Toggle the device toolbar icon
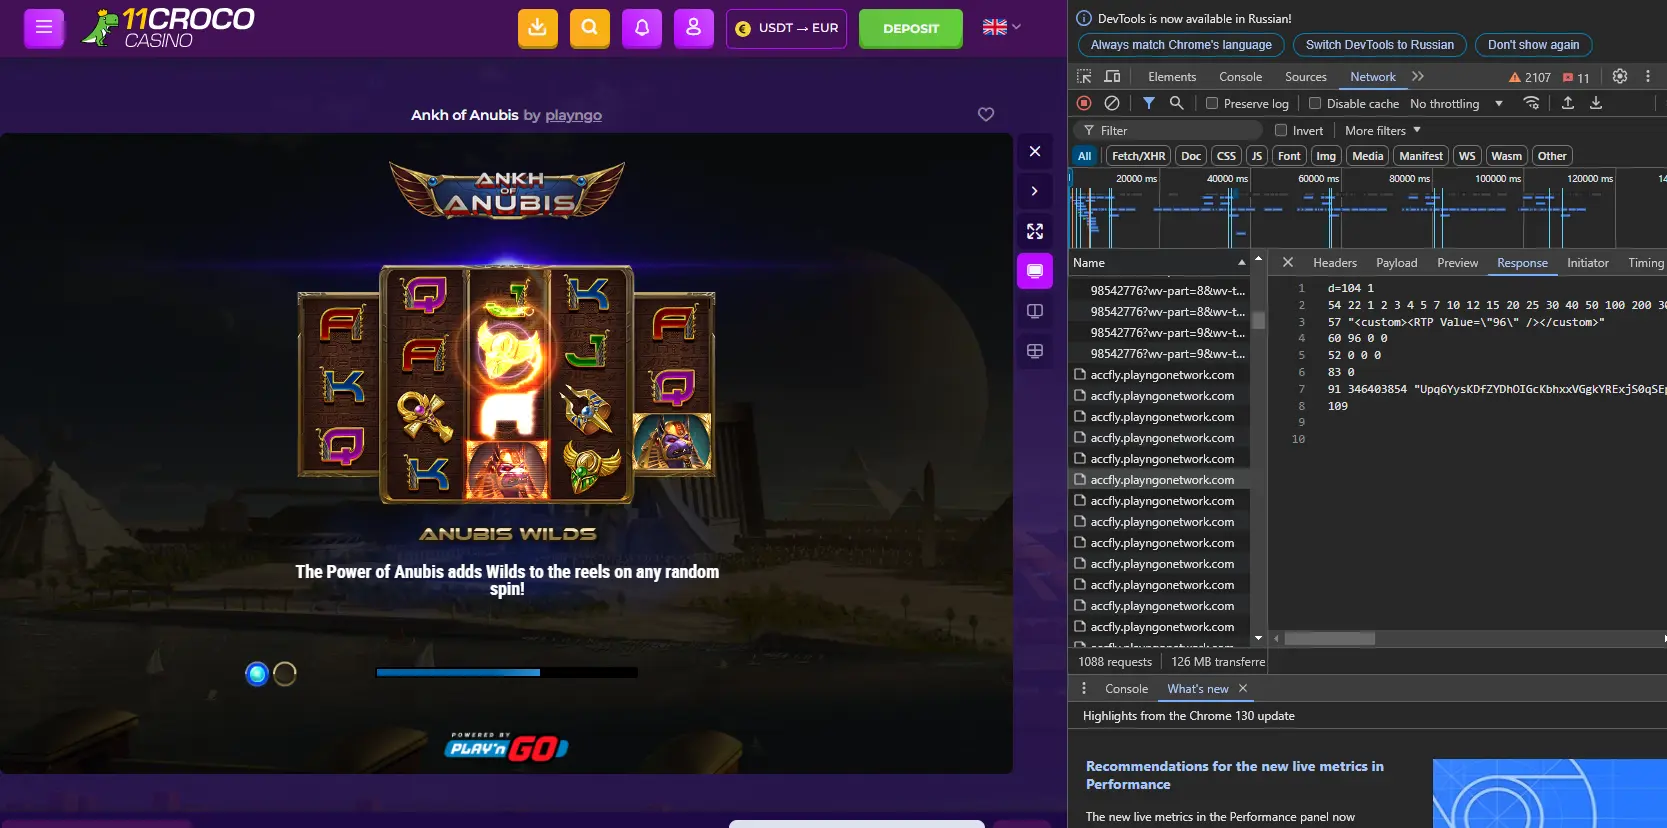Viewport: 1667px width, 828px height. (1112, 77)
